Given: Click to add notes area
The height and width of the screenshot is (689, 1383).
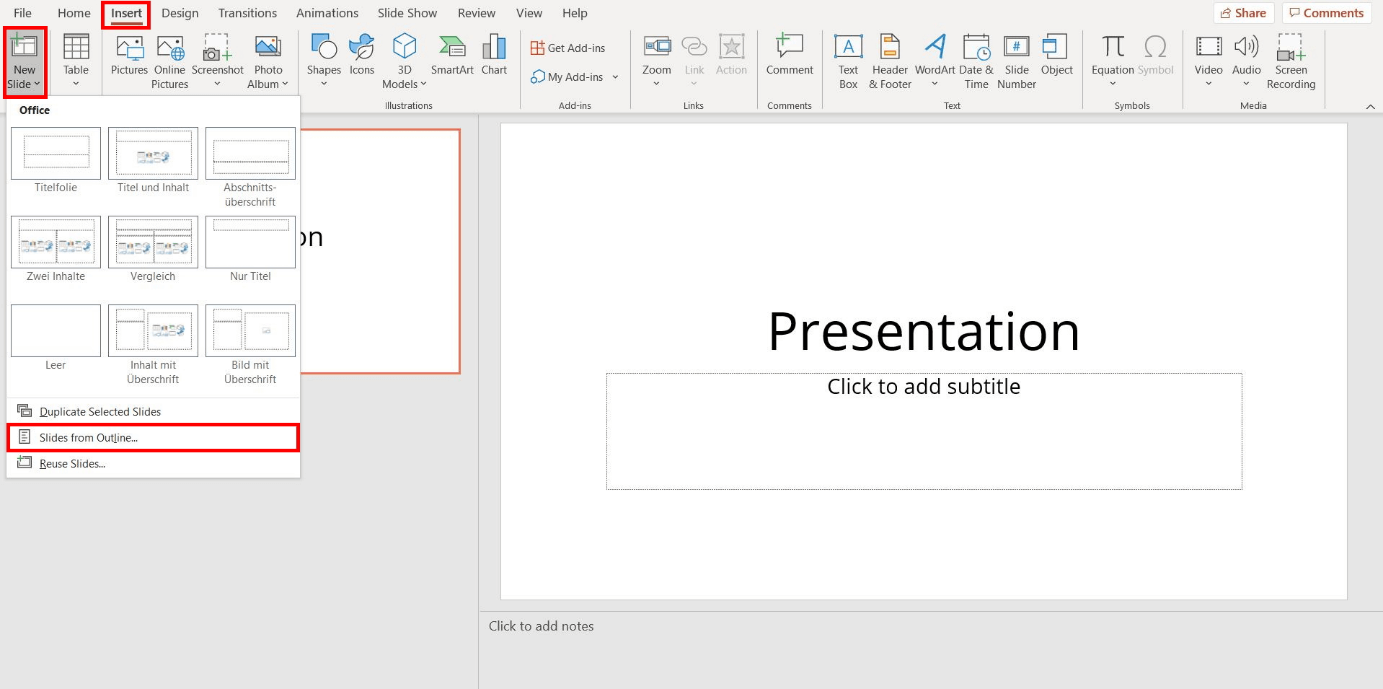Looking at the screenshot, I should click(541, 626).
